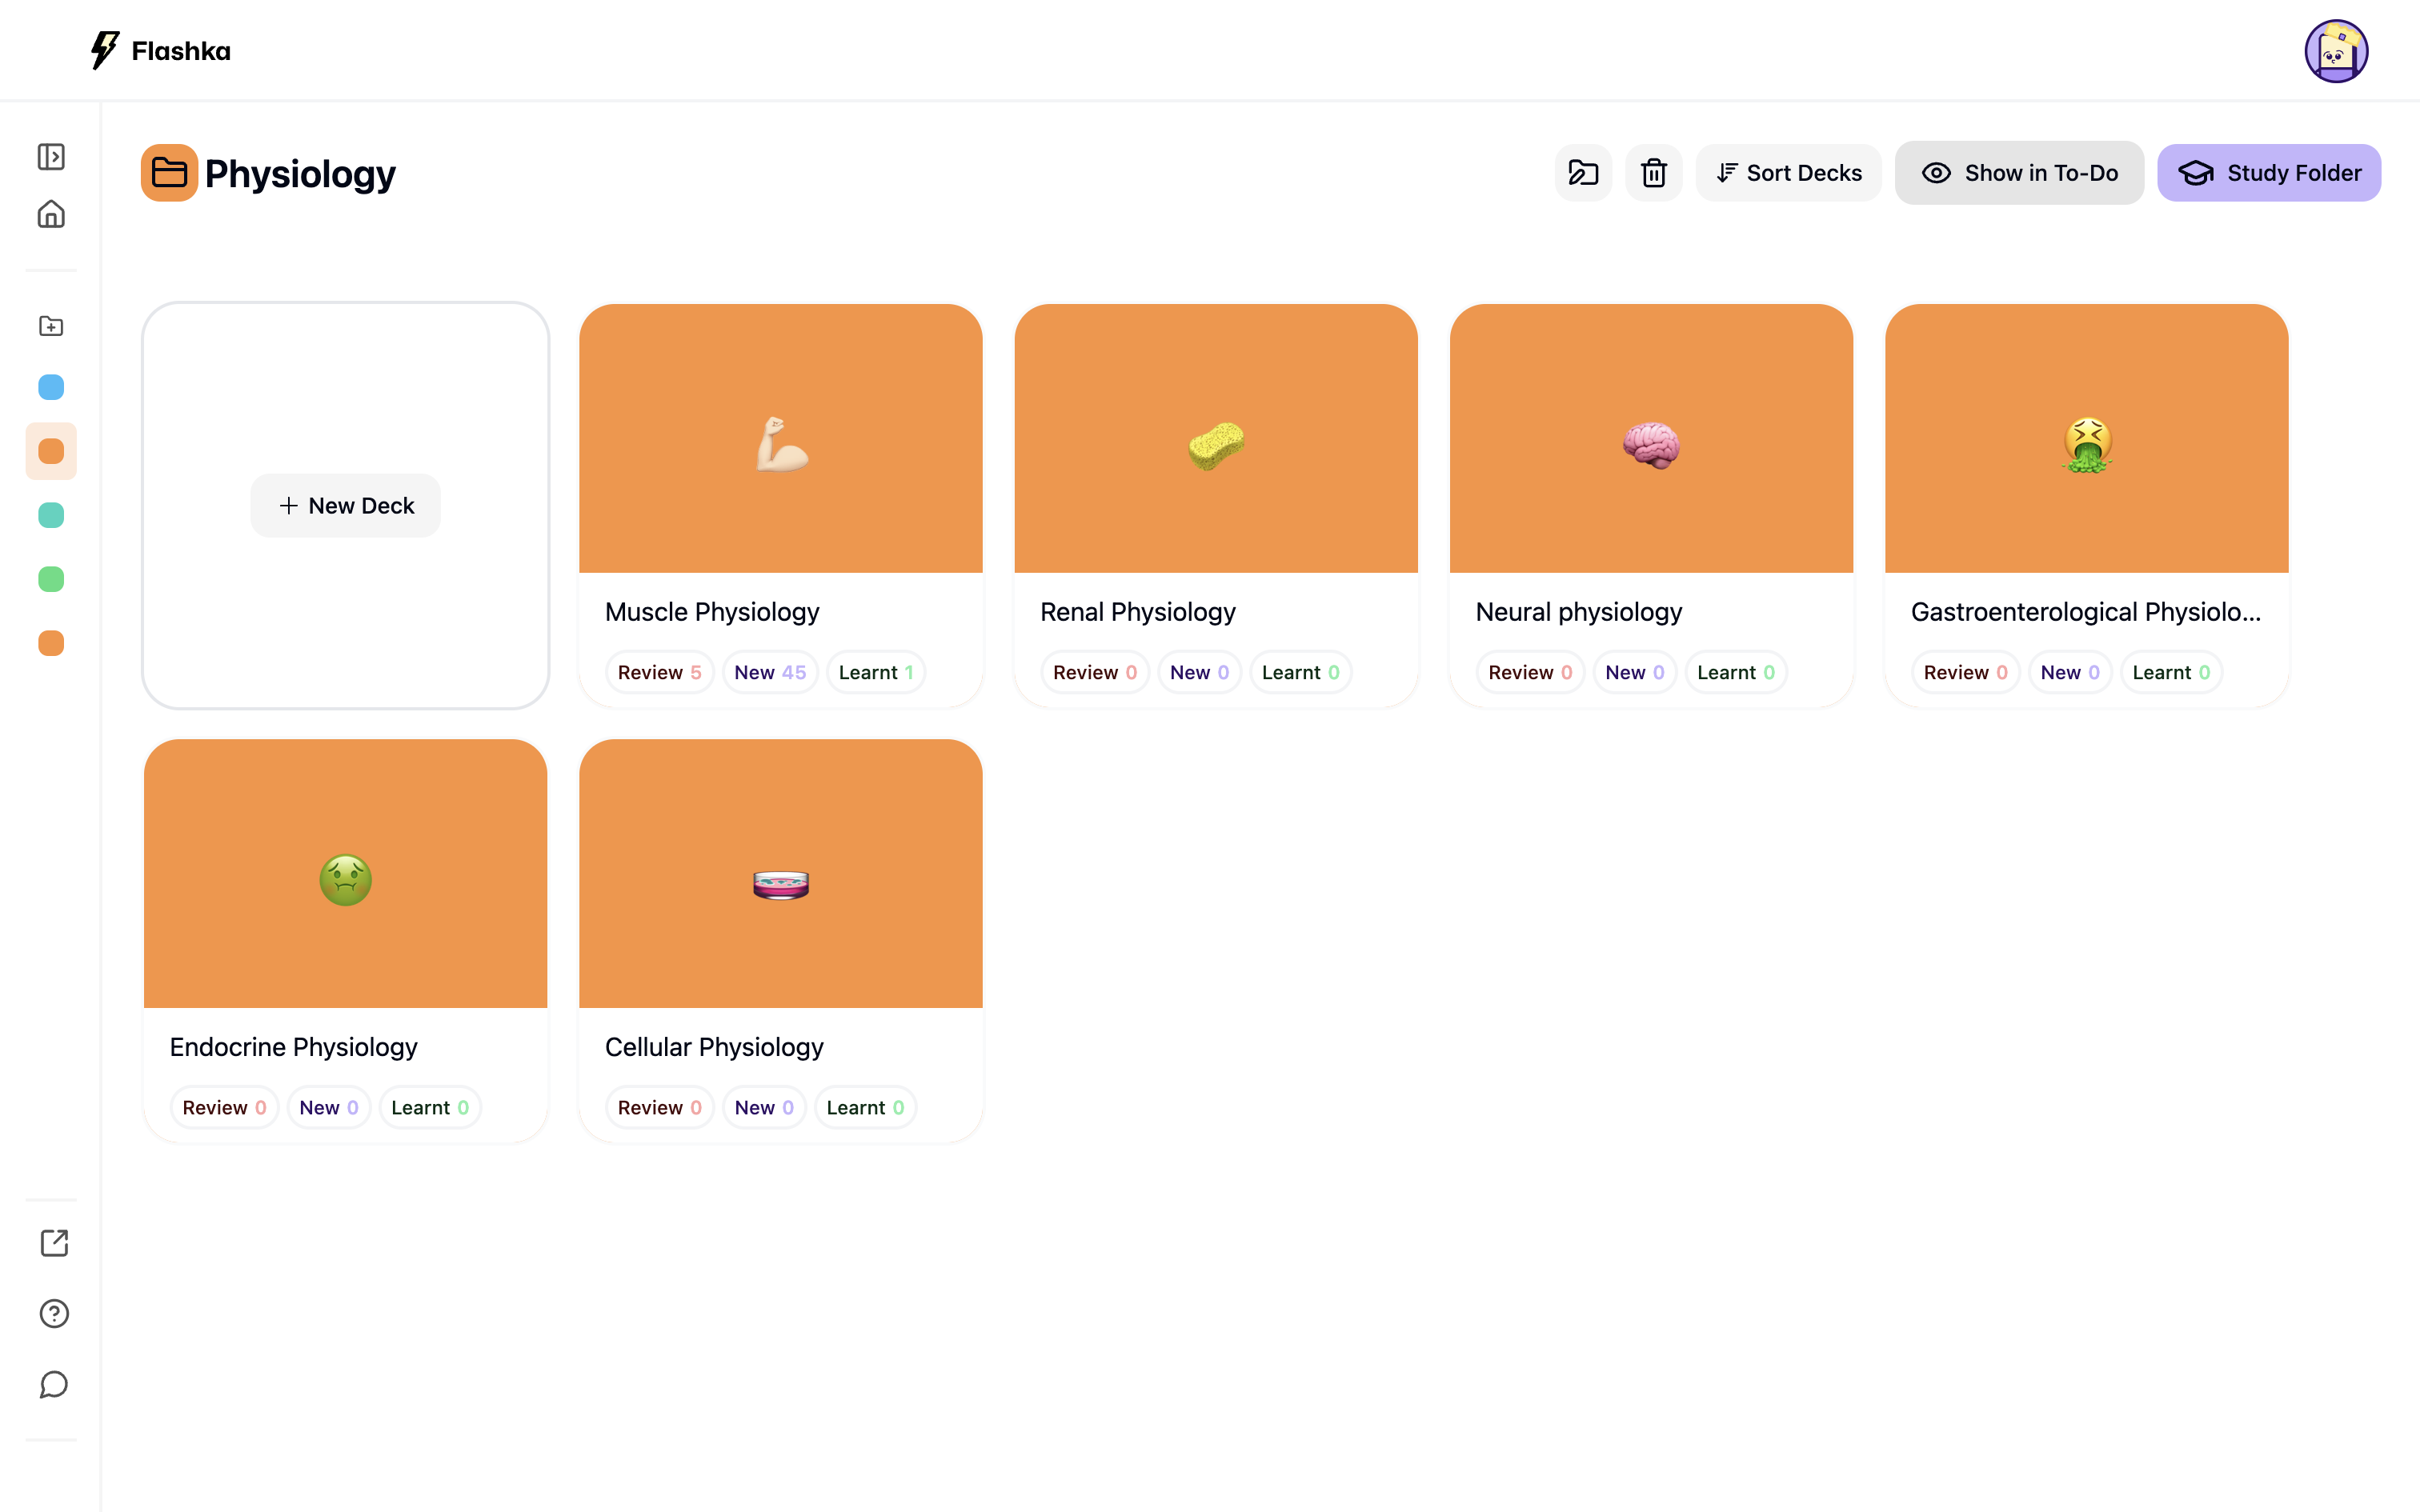Create a New Deck
This screenshot has height=1512, width=2420.
click(x=346, y=506)
